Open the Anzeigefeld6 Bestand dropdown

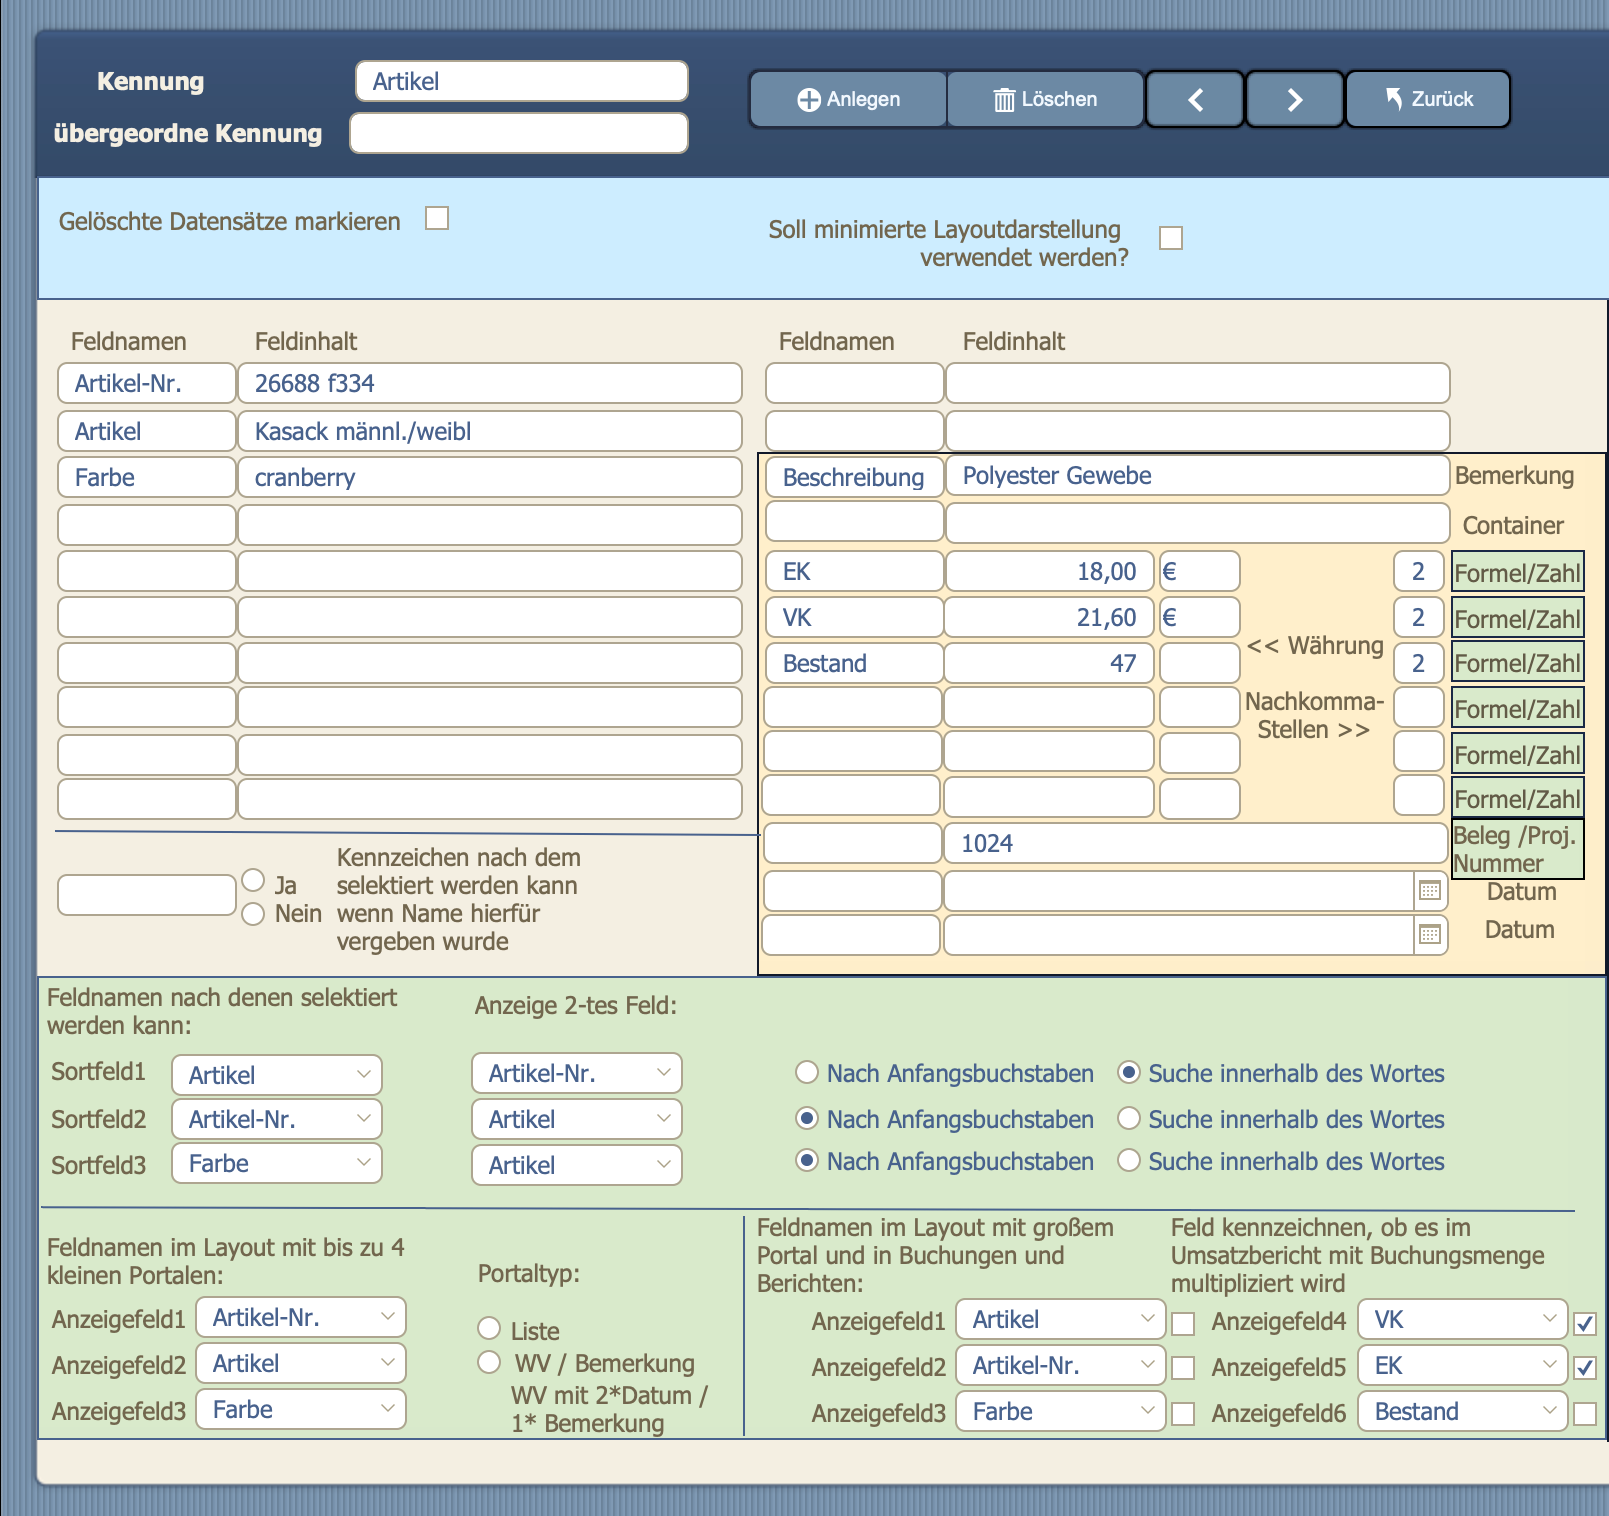pyautogui.click(x=1462, y=1411)
